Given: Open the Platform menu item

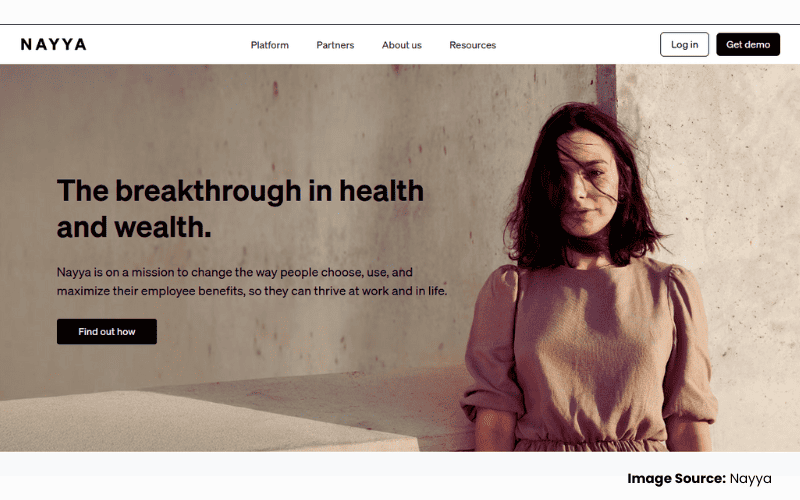Looking at the screenshot, I should (x=269, y=45).
